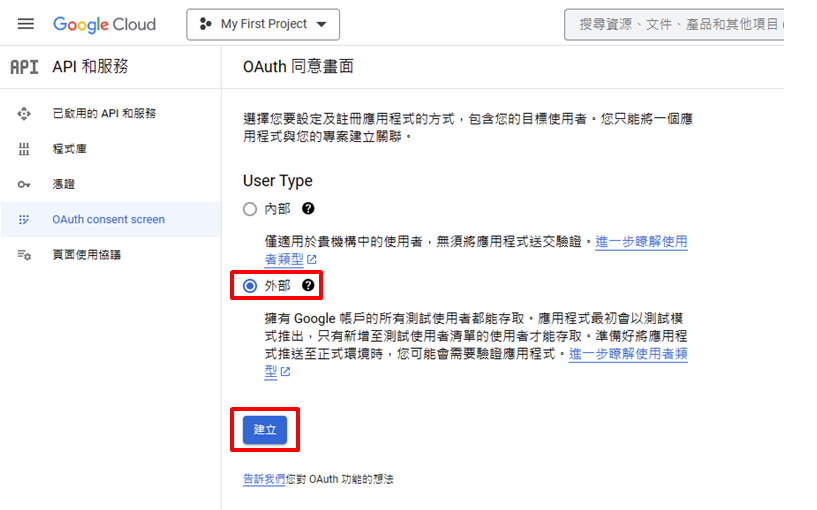817x510 pixels.
Task: Go to 已啟用的 API 和服務 page
Action: [x=104, y=114]
